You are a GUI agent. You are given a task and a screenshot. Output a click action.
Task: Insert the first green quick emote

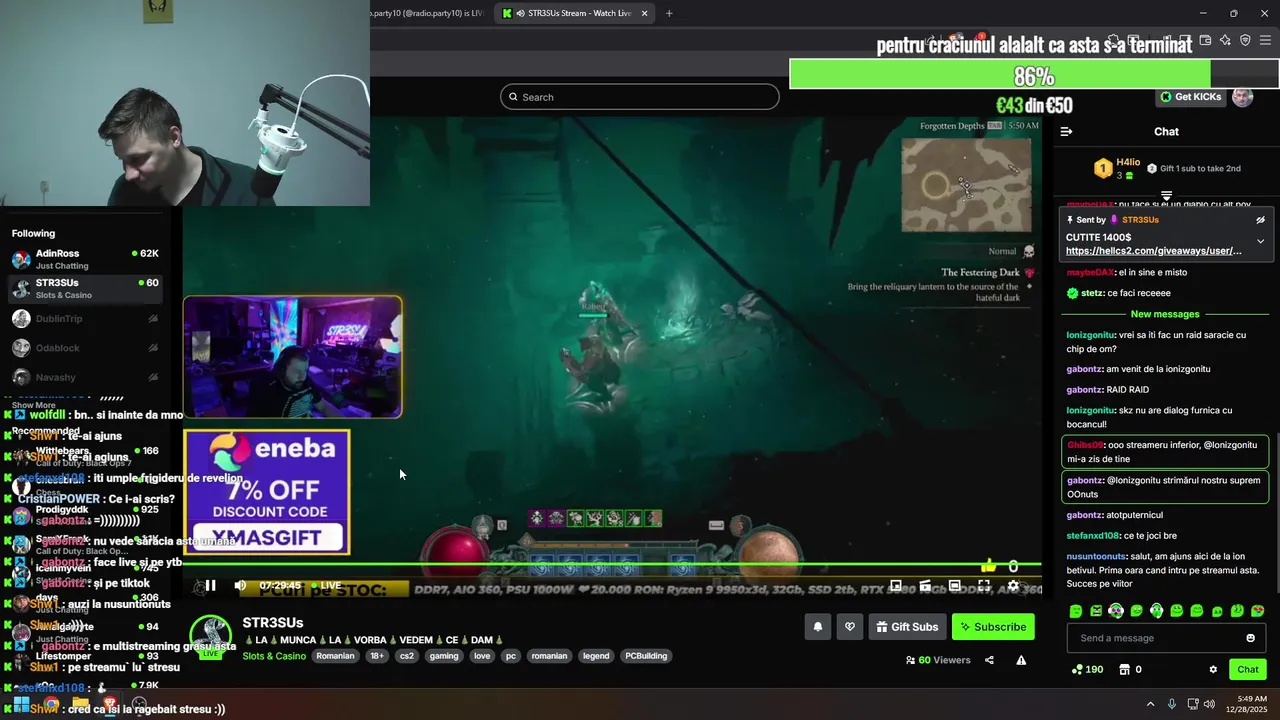[1076, 611]
